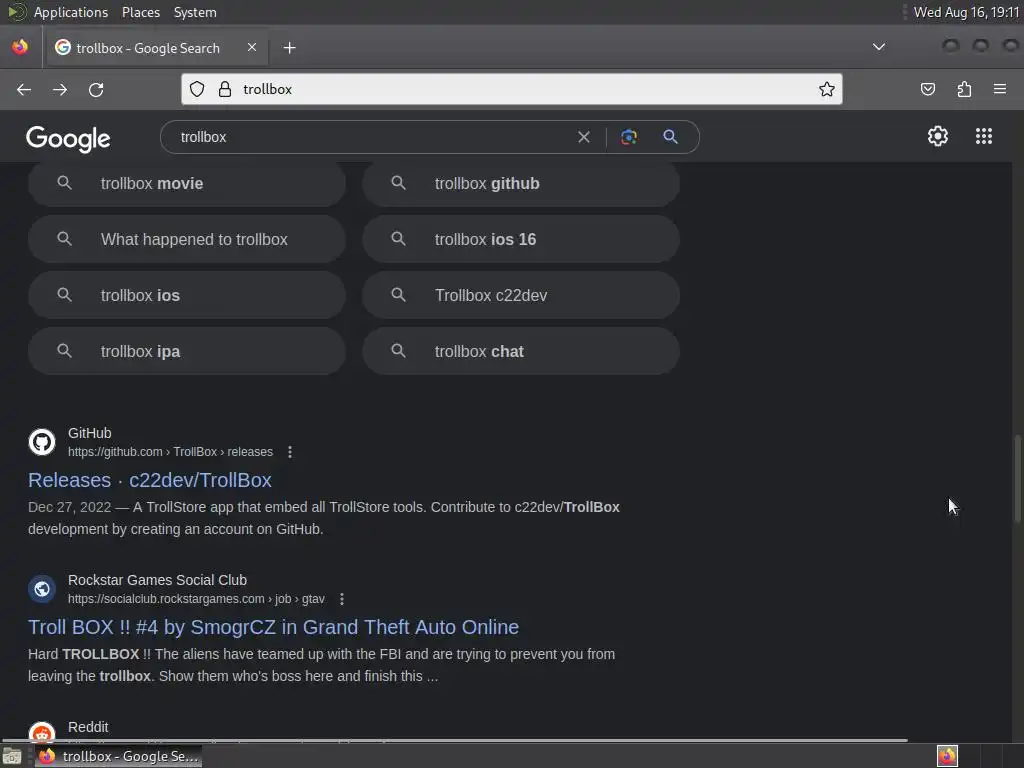Search What happened to trollbox
Viewport: 1024px width, 768px height.
point(187,239)
